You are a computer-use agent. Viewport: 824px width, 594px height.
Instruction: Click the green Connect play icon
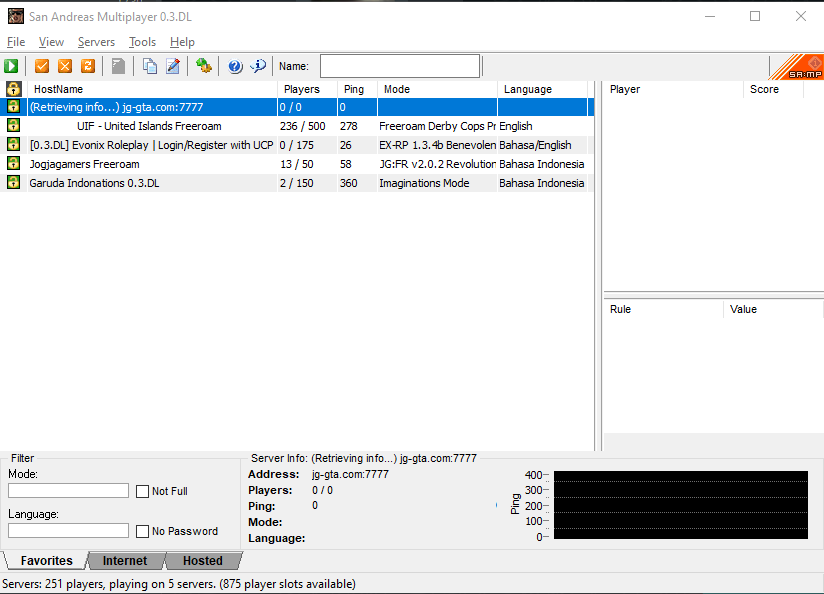(x=11, y=66)
